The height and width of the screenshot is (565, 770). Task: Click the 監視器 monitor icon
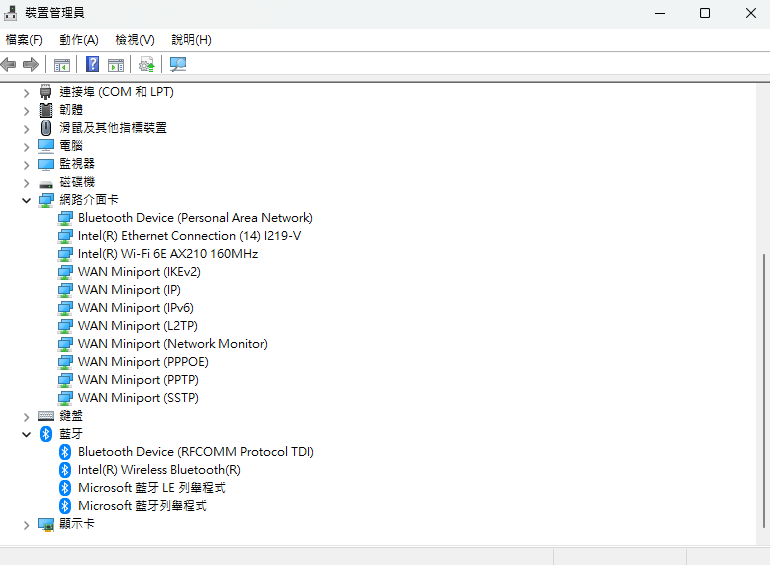pos(46,164)
